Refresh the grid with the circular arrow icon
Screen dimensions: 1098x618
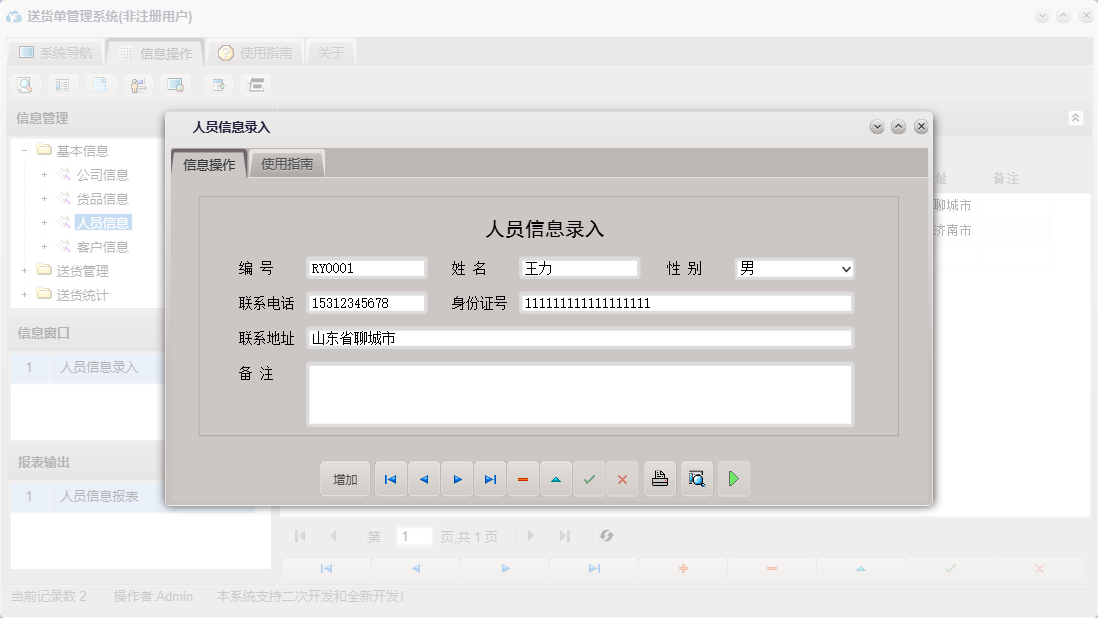(607, 536)
